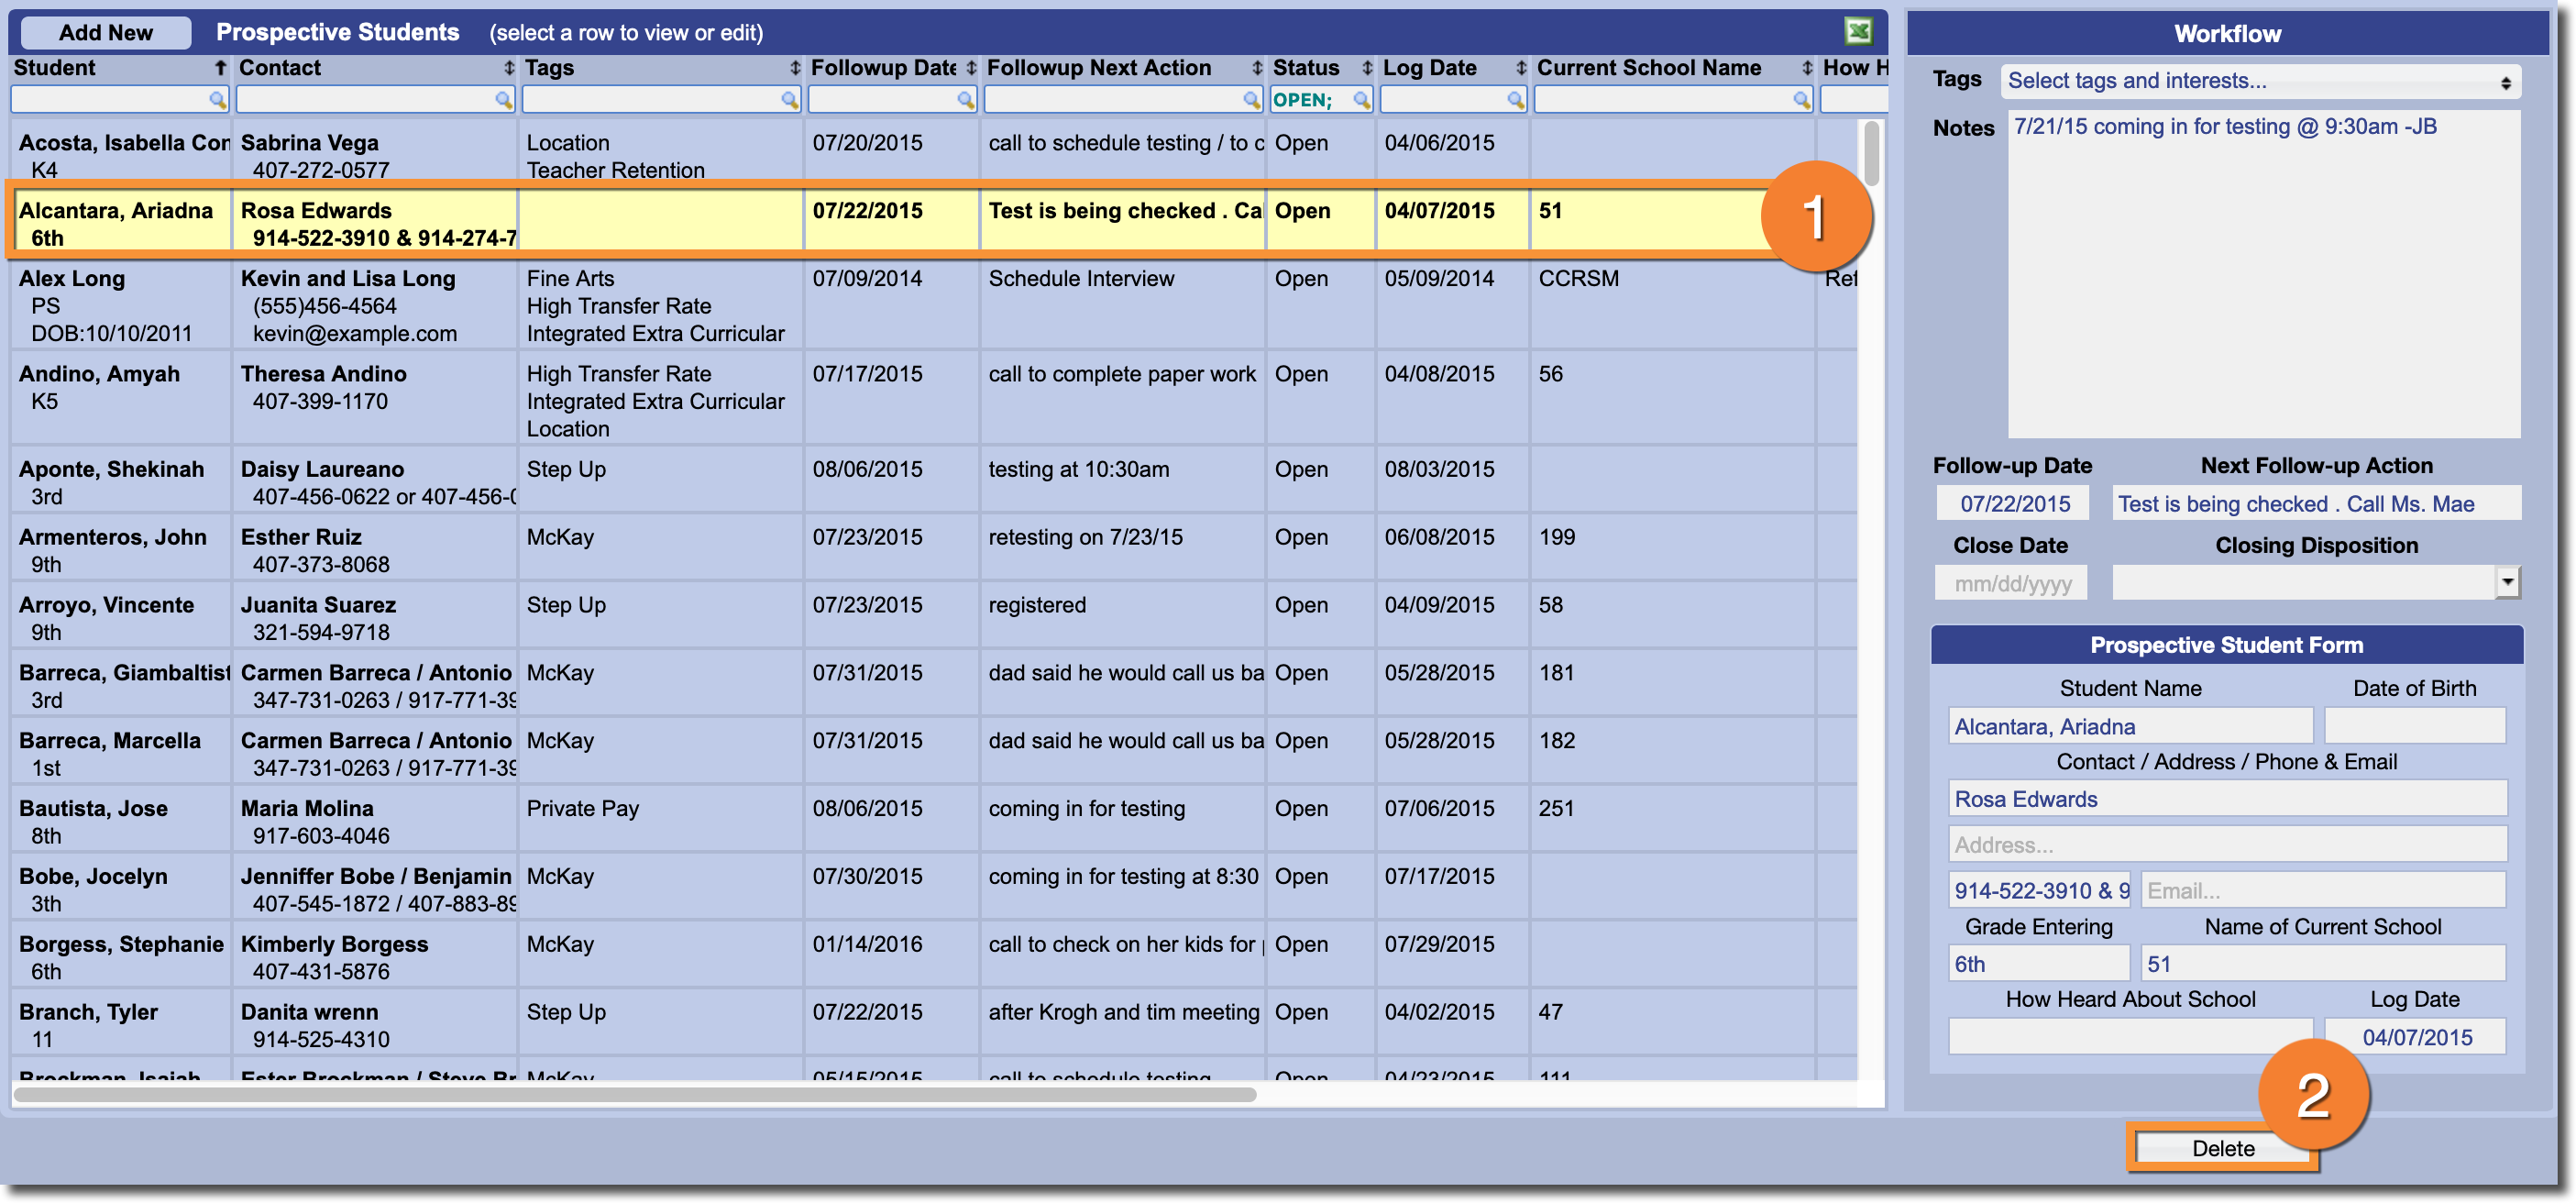Click search icon in Log Date filter
The image size is (2576, 1203).
(x=1514, y=100)
